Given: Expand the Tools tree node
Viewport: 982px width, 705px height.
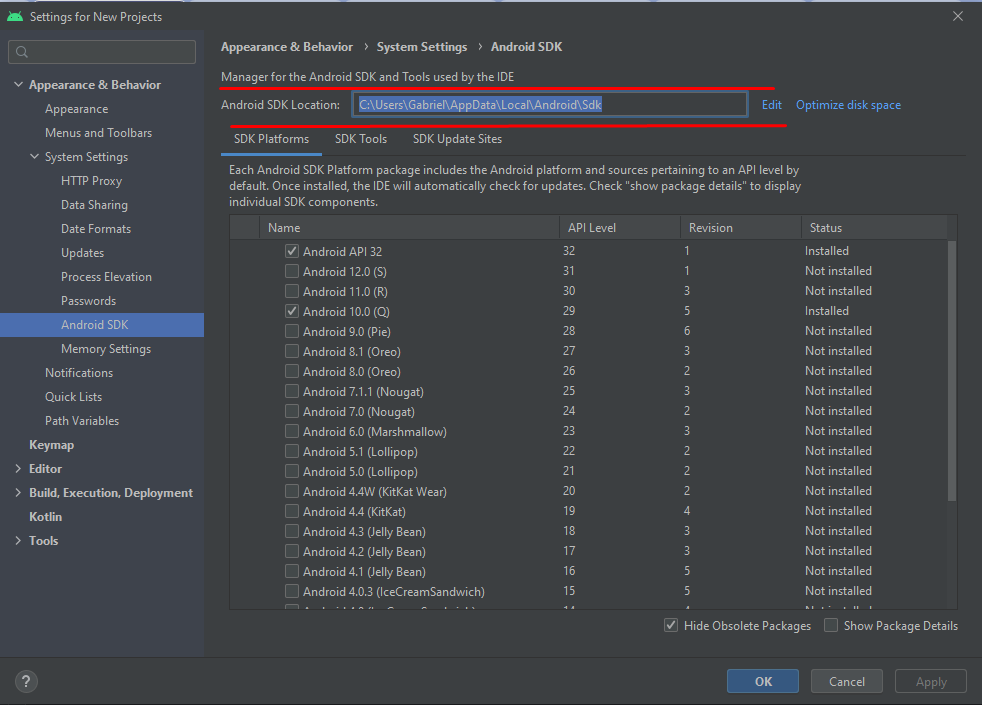Looking at the screenshot, I should pyautogui.click(x=18, y=540).
